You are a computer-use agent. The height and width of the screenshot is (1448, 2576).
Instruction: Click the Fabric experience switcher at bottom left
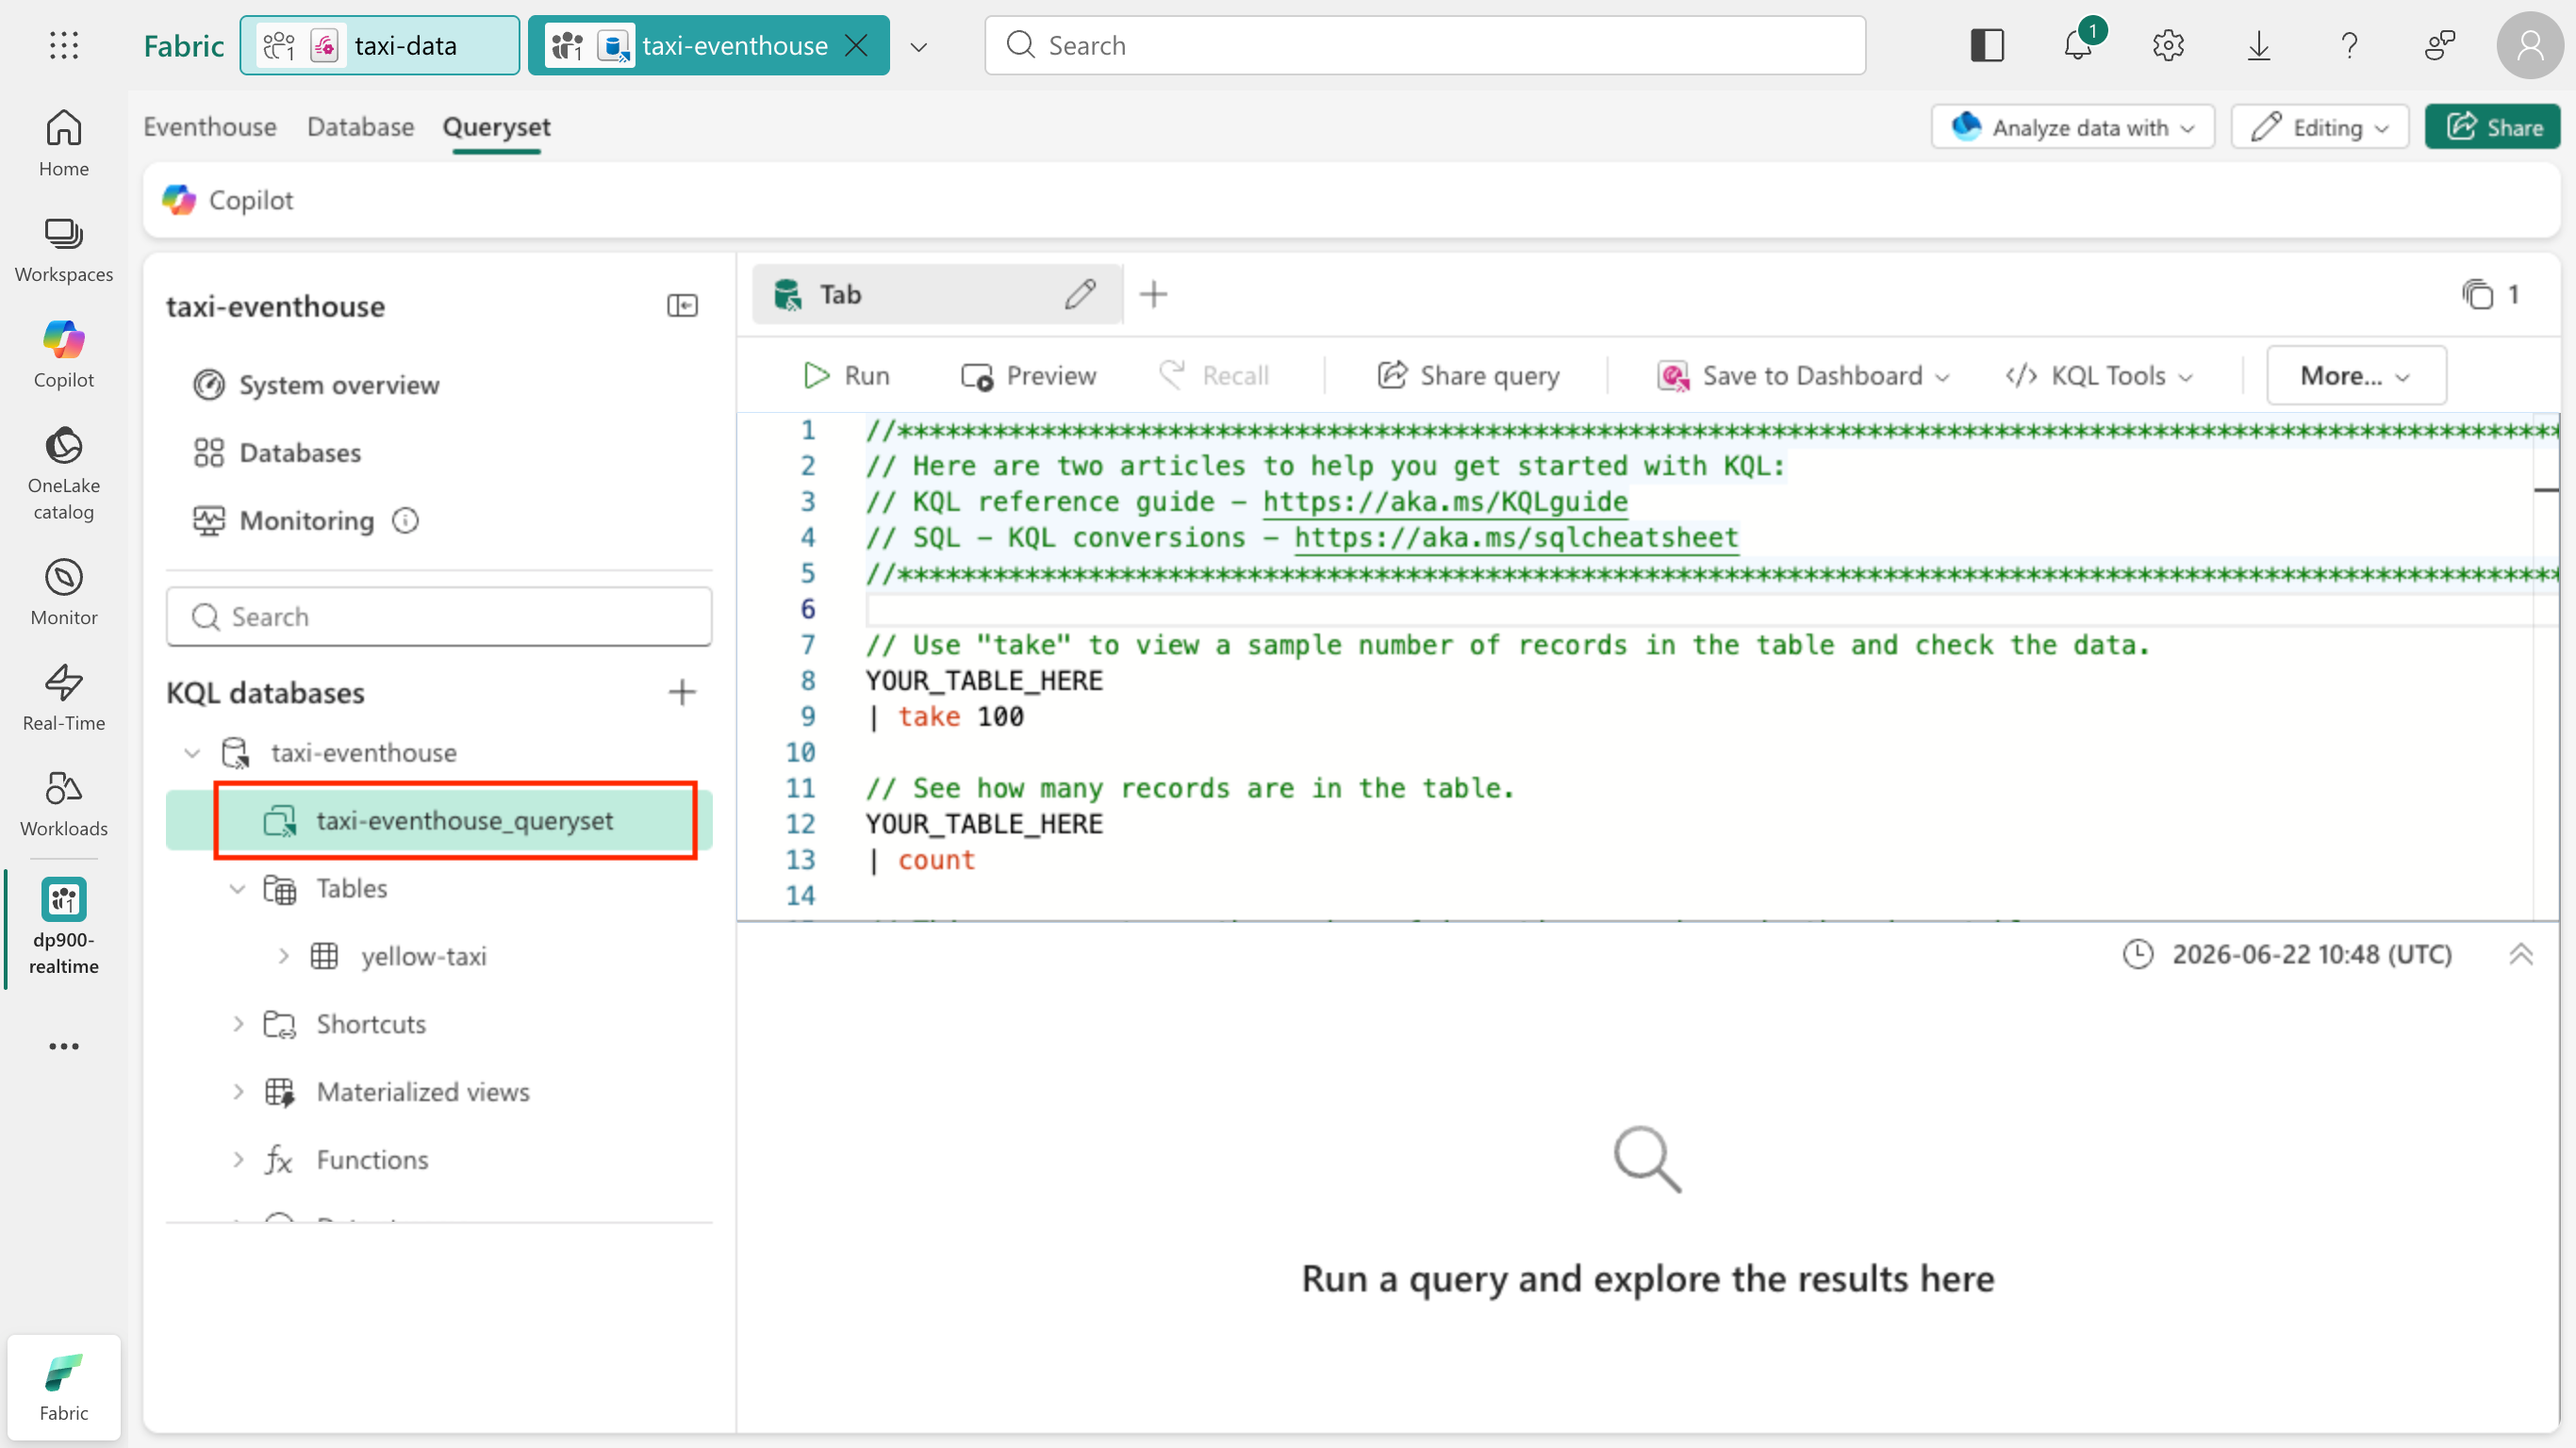coord(64,1386)
